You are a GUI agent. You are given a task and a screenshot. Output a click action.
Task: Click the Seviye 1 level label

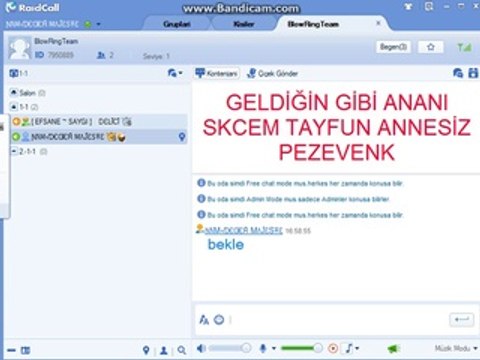point(156,56)
